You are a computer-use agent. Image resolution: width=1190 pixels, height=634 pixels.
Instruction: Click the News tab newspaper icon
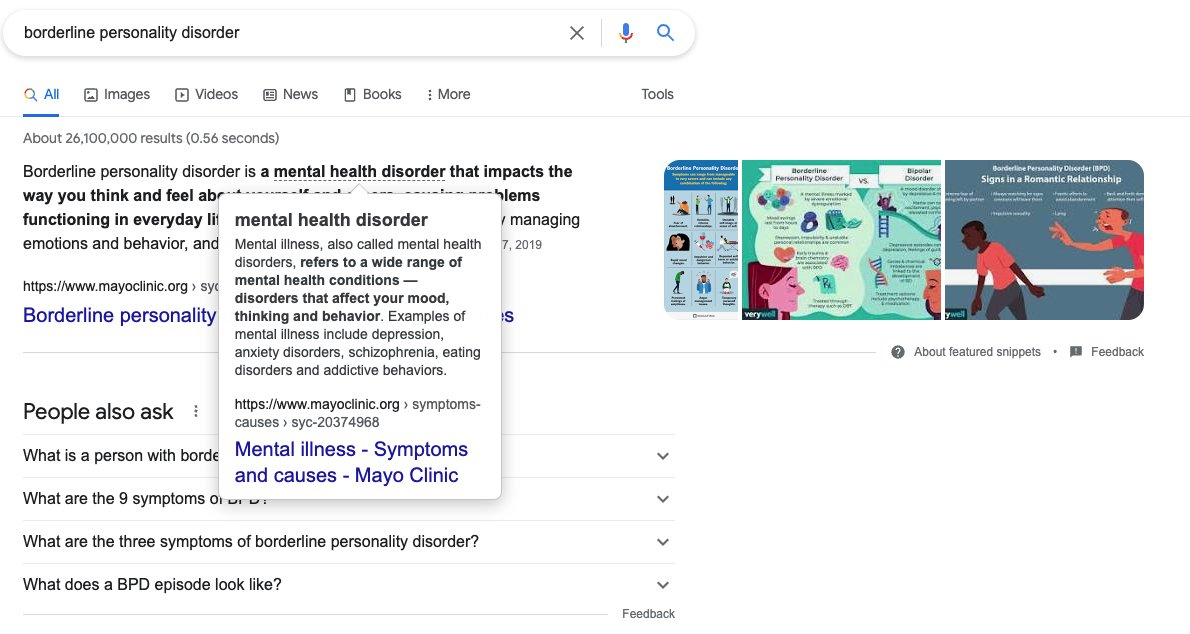pos(268,93)
